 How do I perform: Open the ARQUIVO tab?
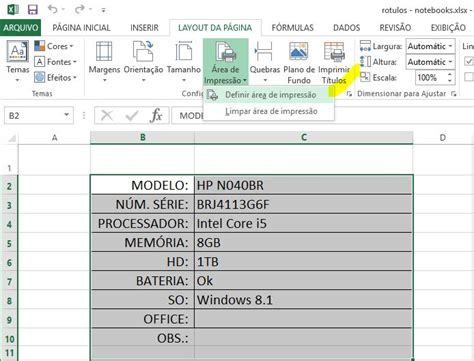coord(21,27)
